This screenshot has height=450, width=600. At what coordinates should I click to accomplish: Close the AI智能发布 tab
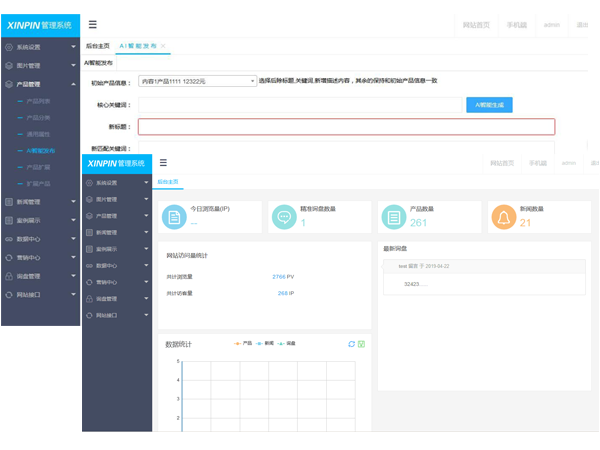click(x=163, y=46)
